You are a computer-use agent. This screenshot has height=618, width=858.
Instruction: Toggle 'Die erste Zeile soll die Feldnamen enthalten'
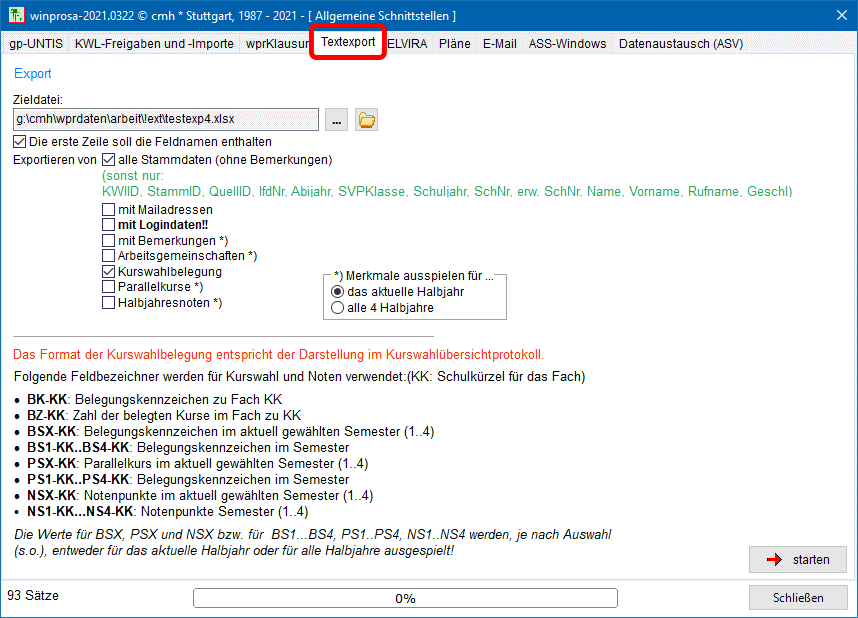point(20,142)
